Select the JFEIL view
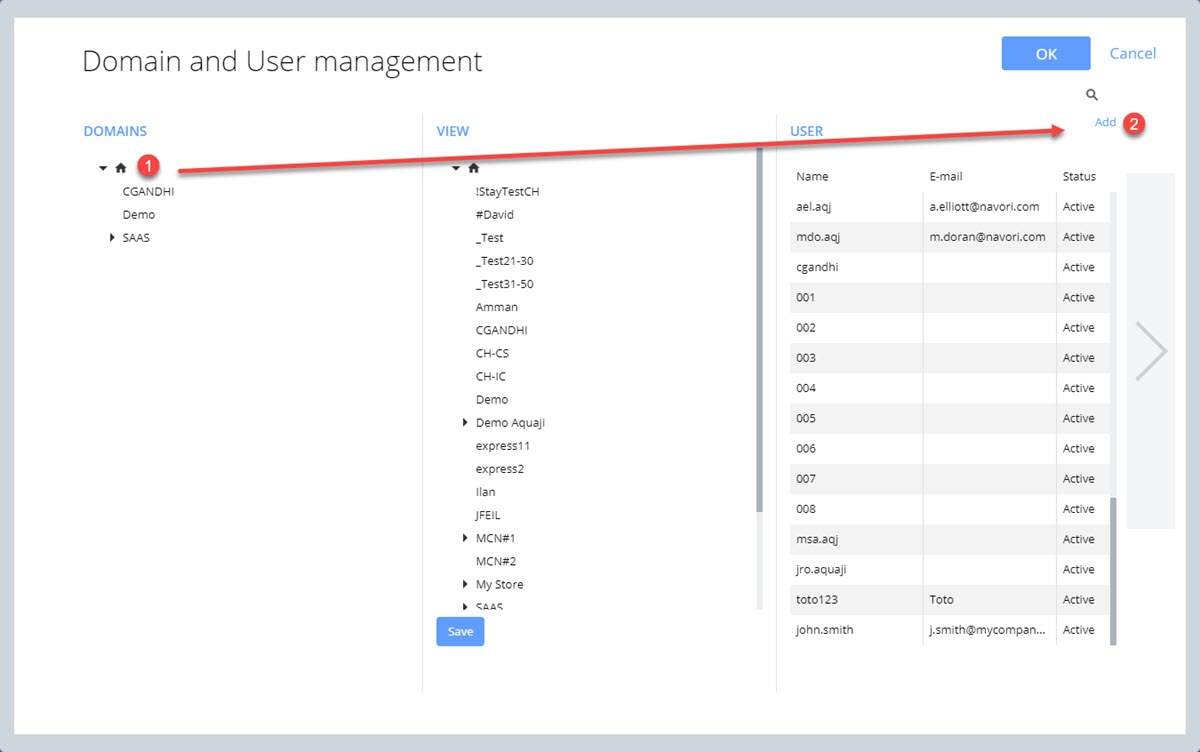 pyautogui.click(x=488, y=515)
